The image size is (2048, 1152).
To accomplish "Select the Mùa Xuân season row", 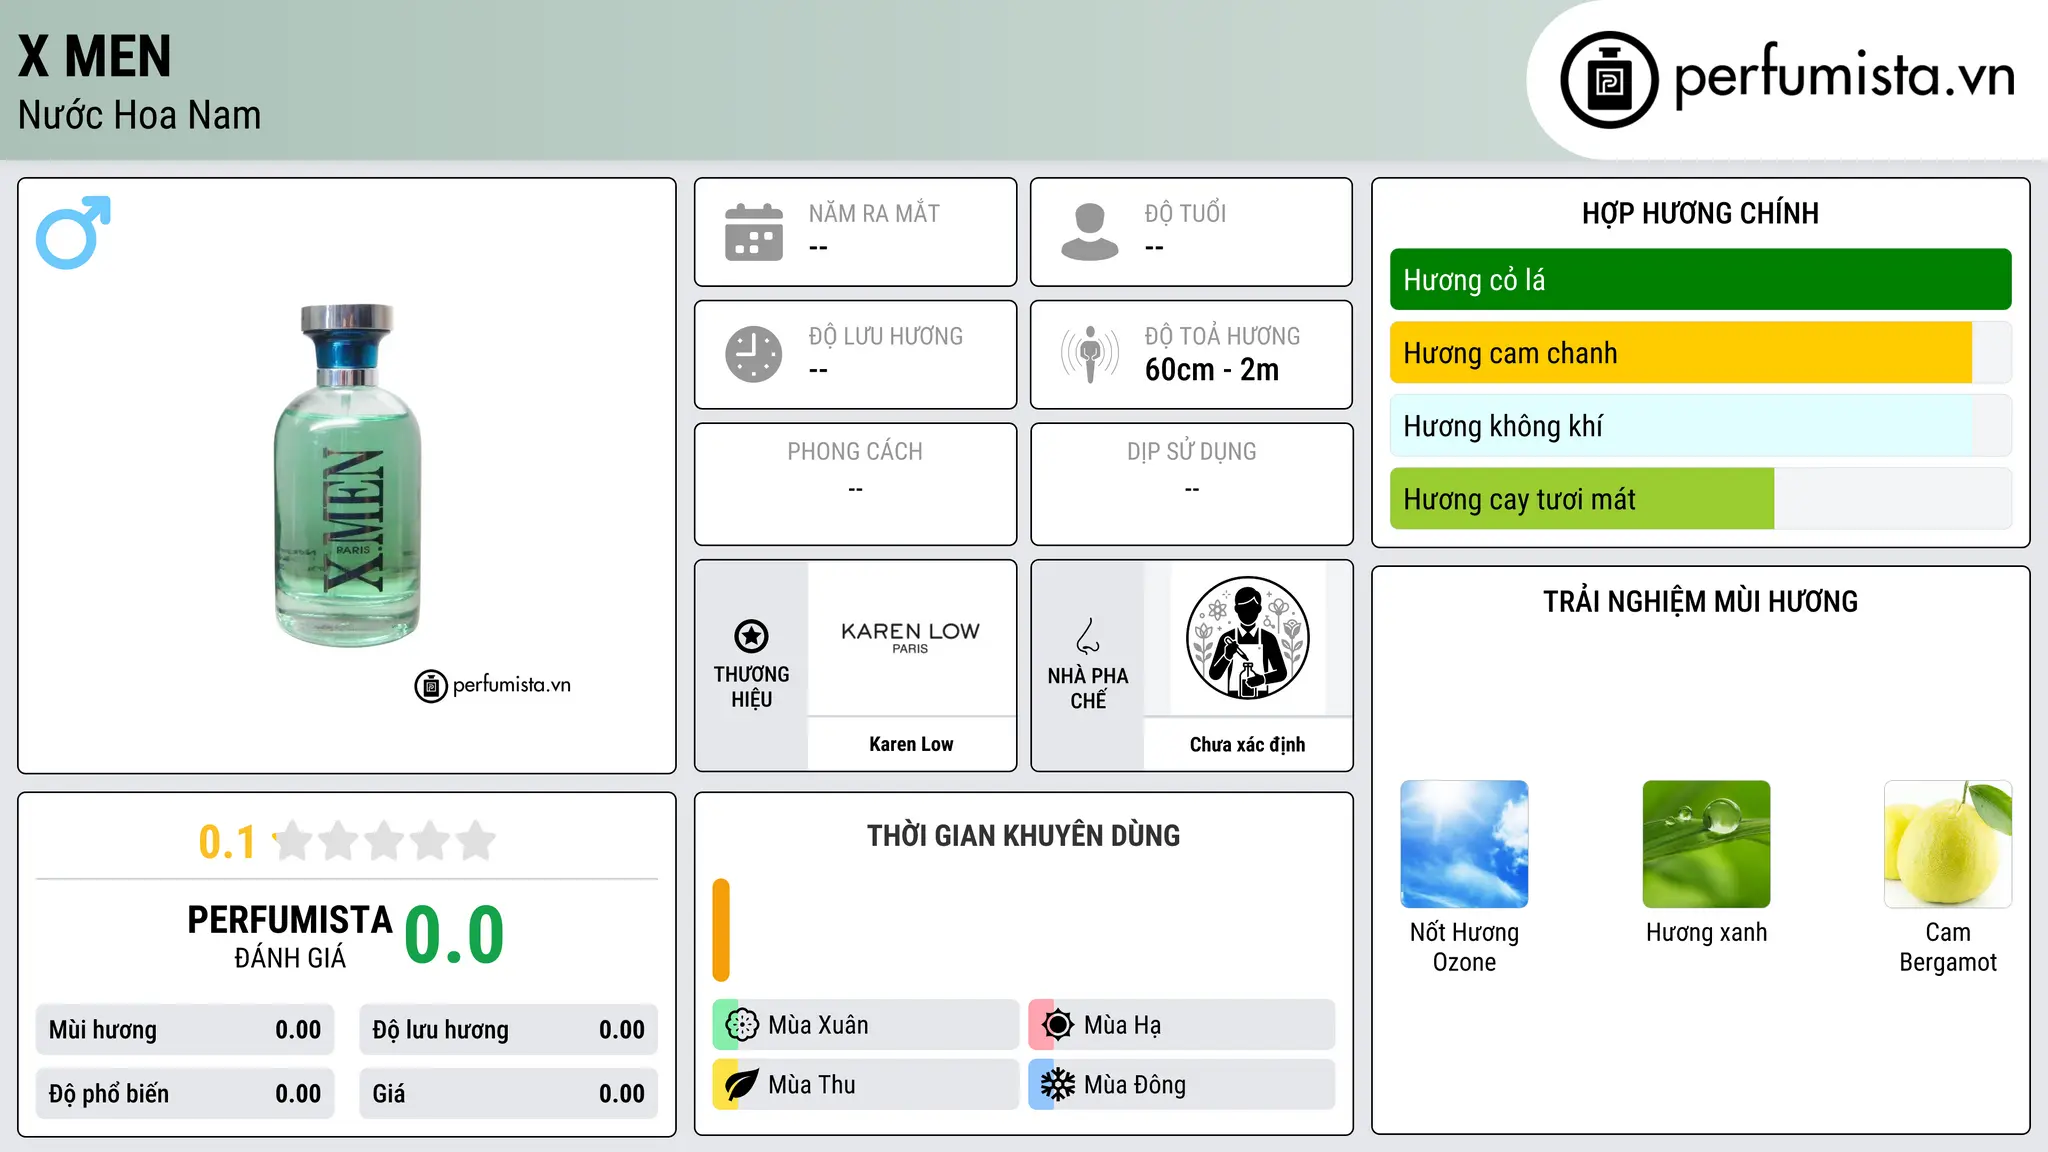I will pos(866,1025).
